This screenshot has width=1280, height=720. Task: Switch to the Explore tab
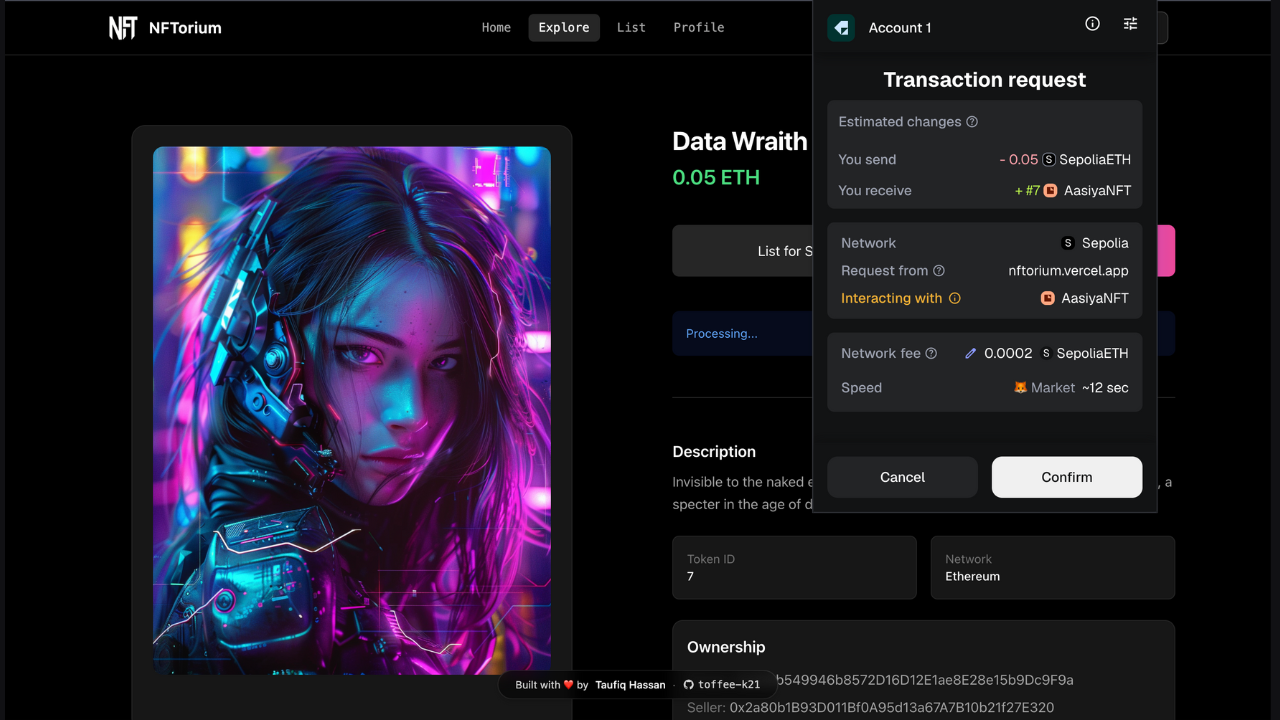(563, 27)
